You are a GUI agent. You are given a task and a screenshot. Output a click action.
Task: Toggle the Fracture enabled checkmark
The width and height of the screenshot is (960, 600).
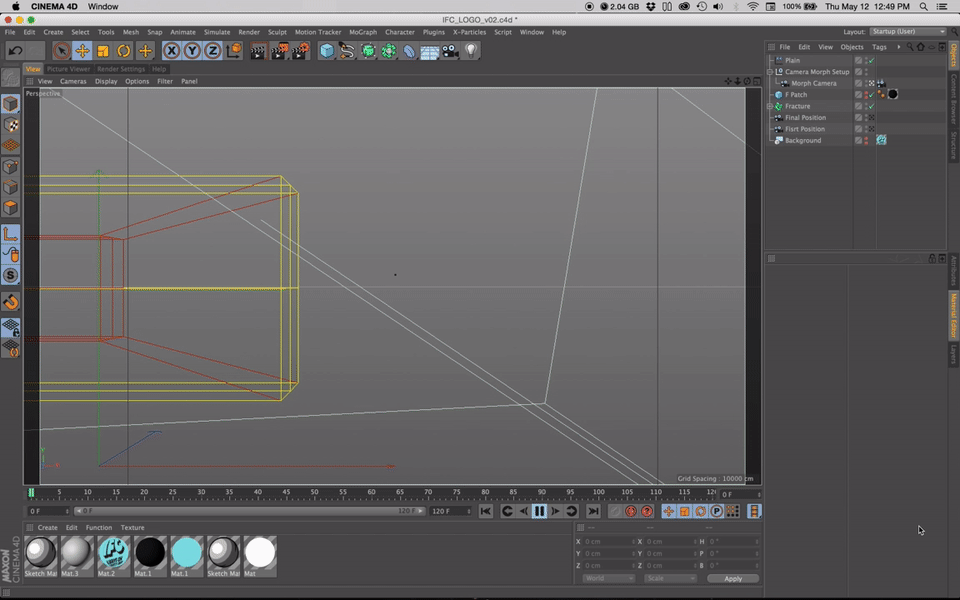click(x=871, y=107)
